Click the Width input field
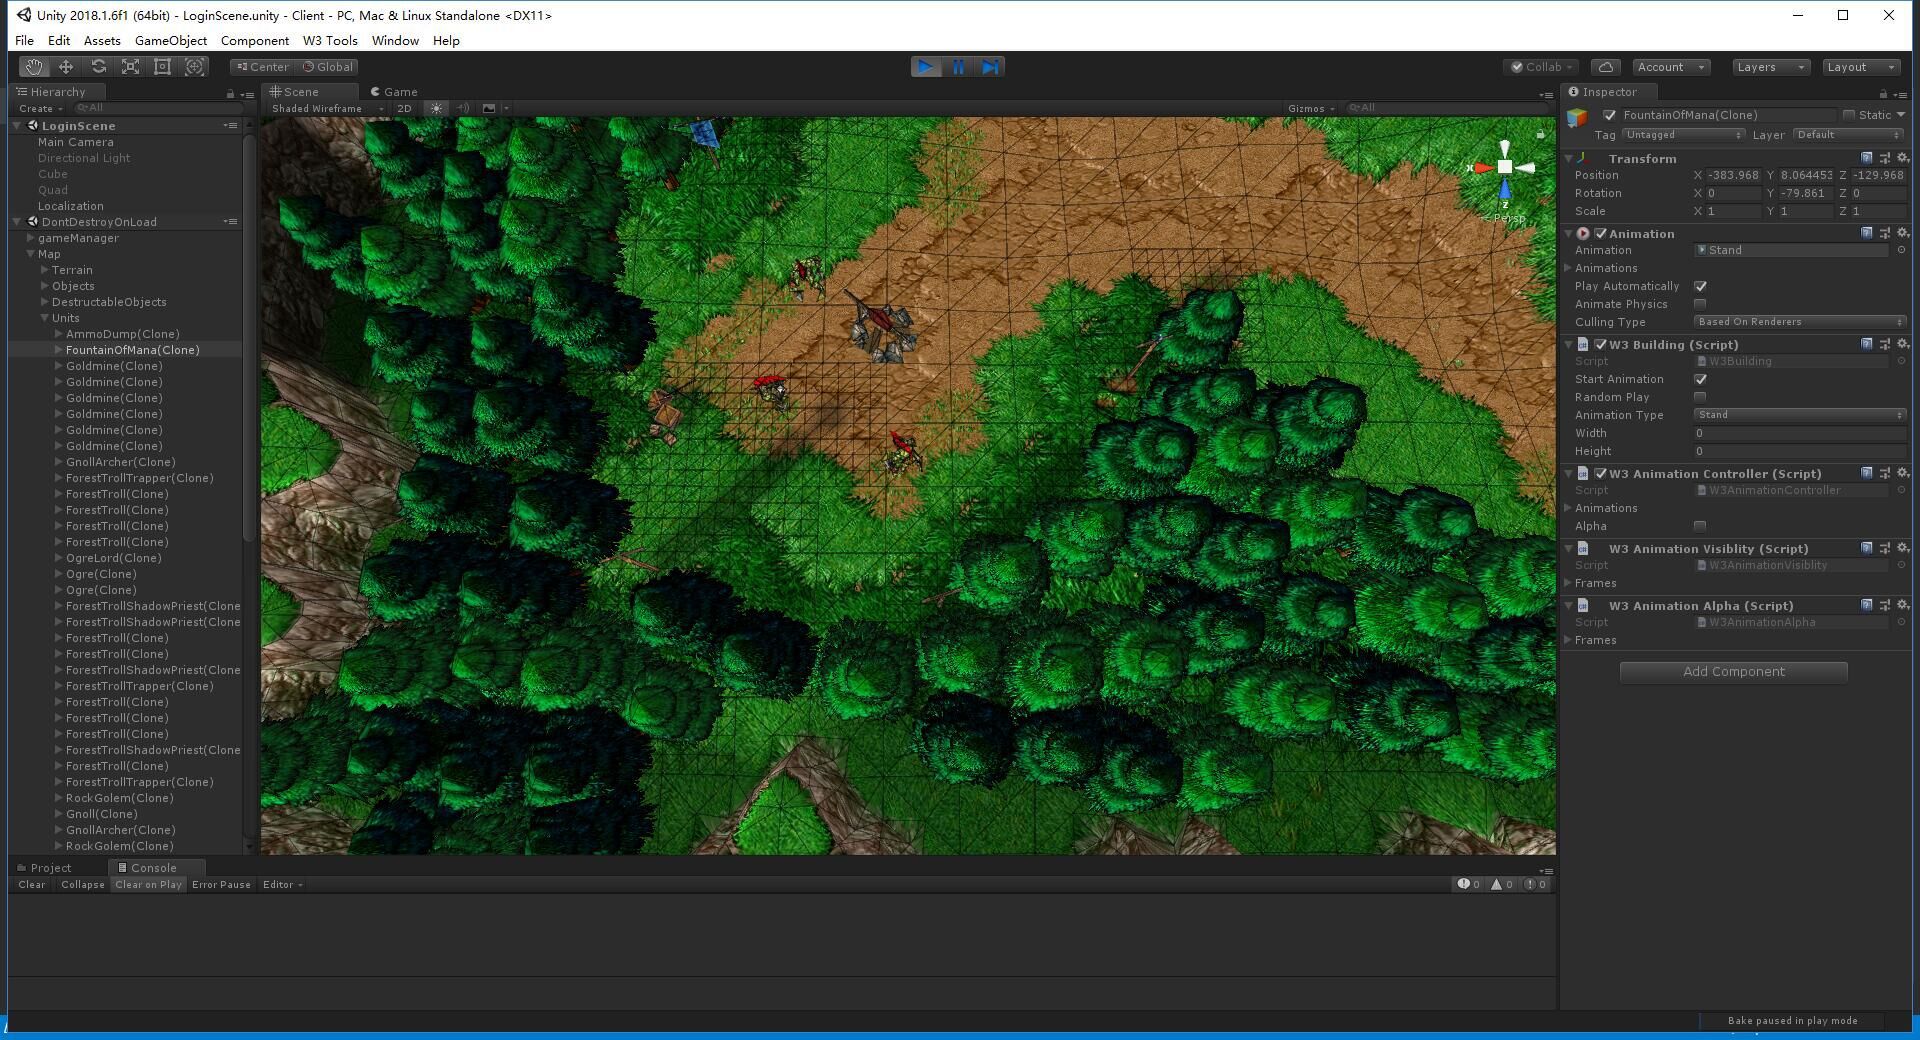This screenshot has height=1040, width=1920. (x=1799, y=433)
